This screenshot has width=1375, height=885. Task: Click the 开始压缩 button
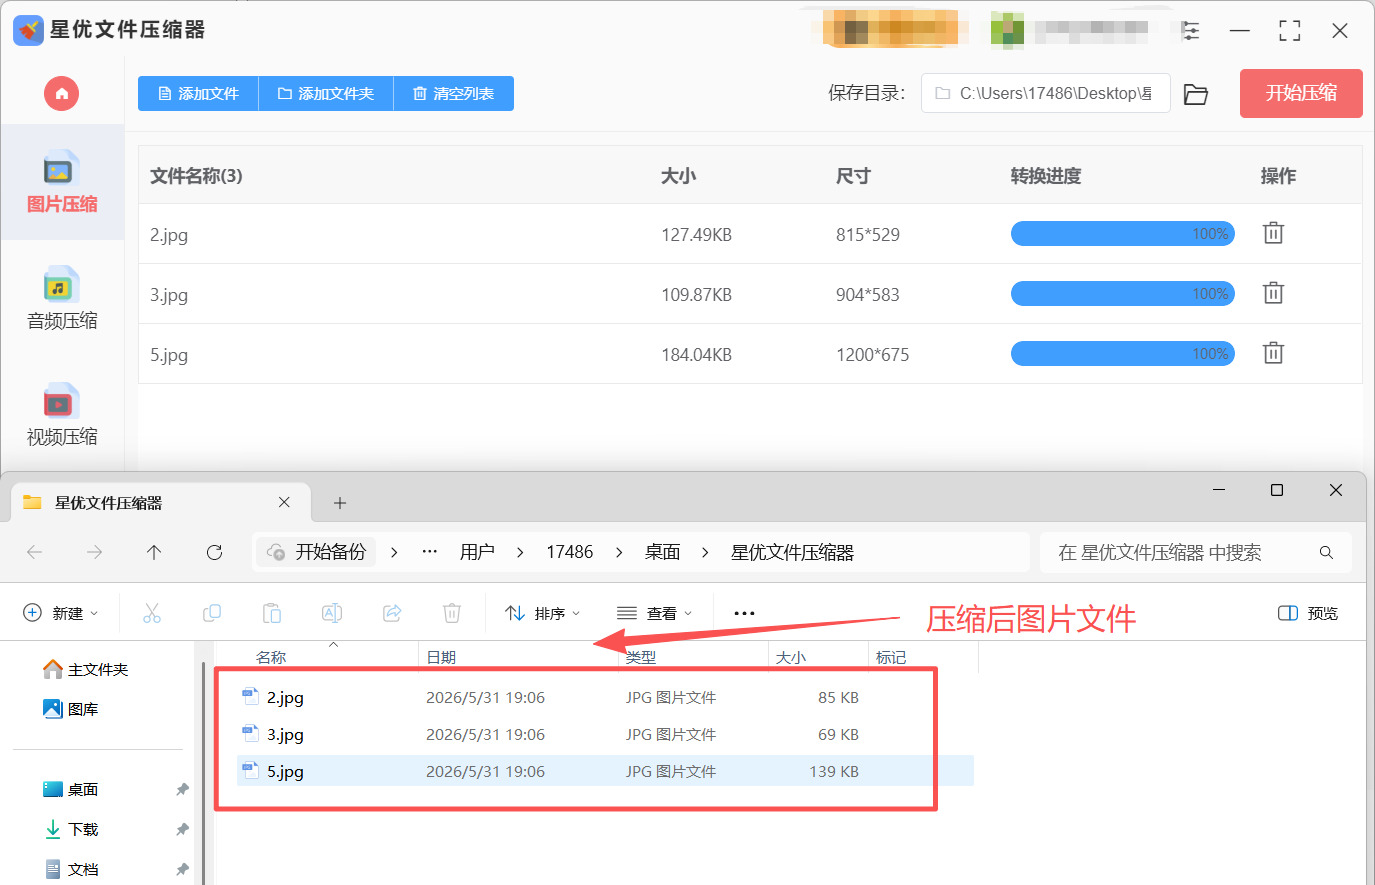pyautogui.click(x=1301, y=93)
